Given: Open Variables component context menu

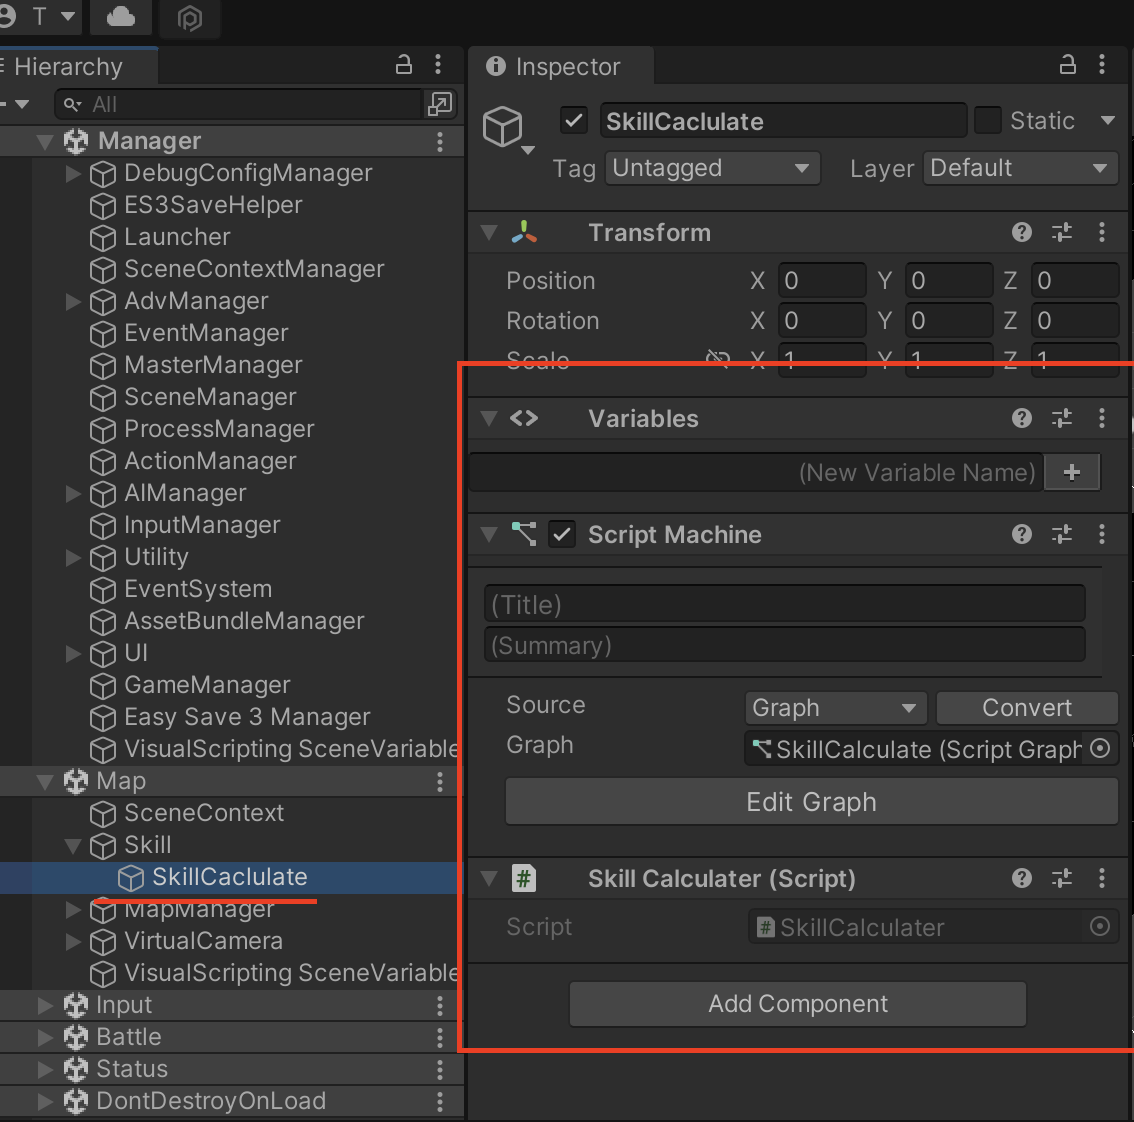Looking at the screenshot, I should (x=1102, y=418).
